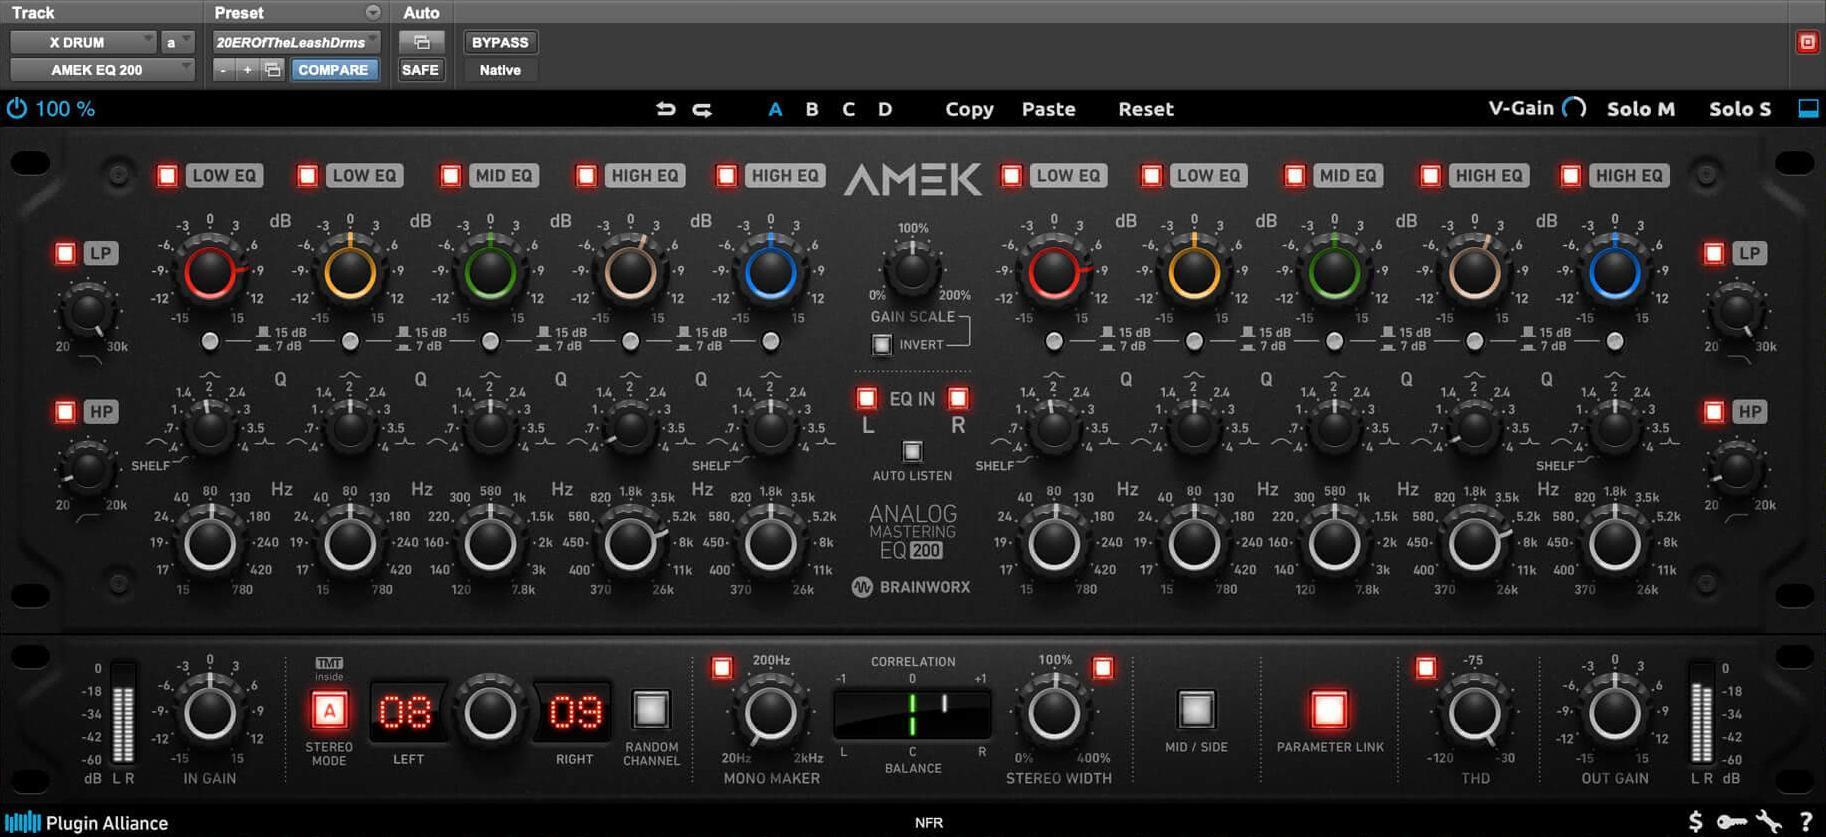The height and width of the screenshot is (837, 1826).
Task: Click the BYPASS button
Action: click(x=500, y=42)
